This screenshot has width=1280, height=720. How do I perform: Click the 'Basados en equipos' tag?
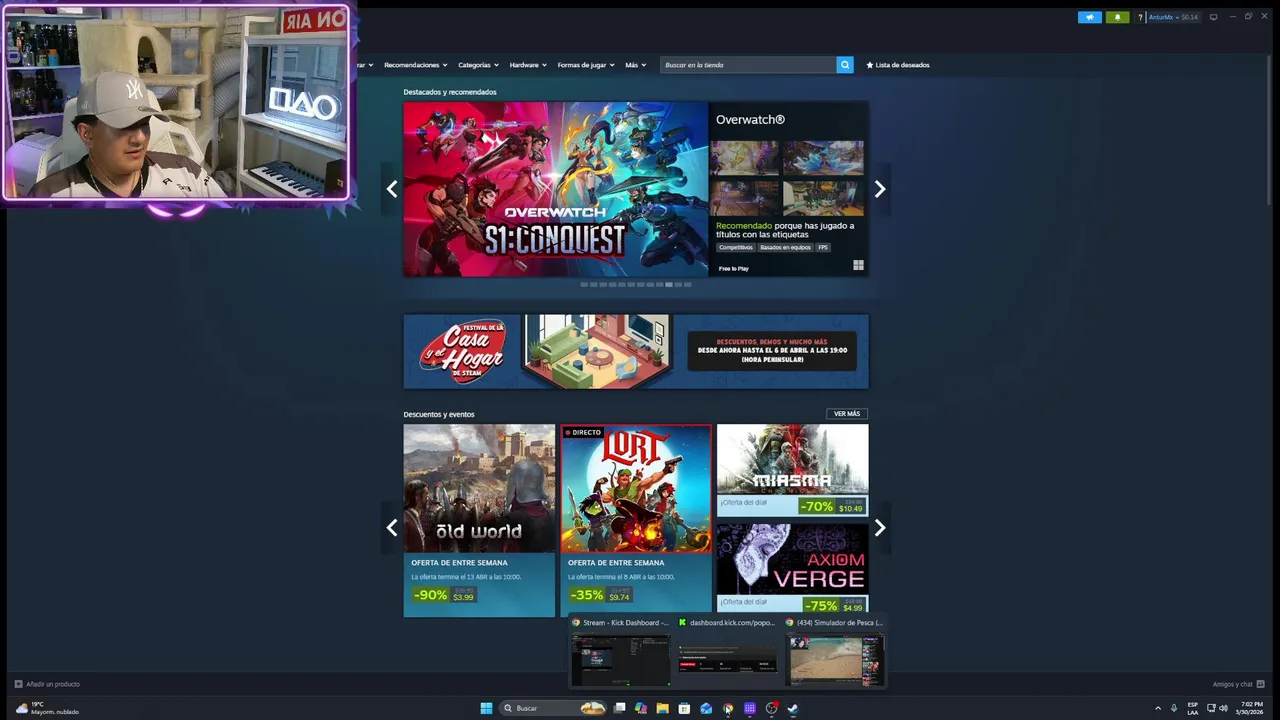pyautogui.click(x=785, y=247)
